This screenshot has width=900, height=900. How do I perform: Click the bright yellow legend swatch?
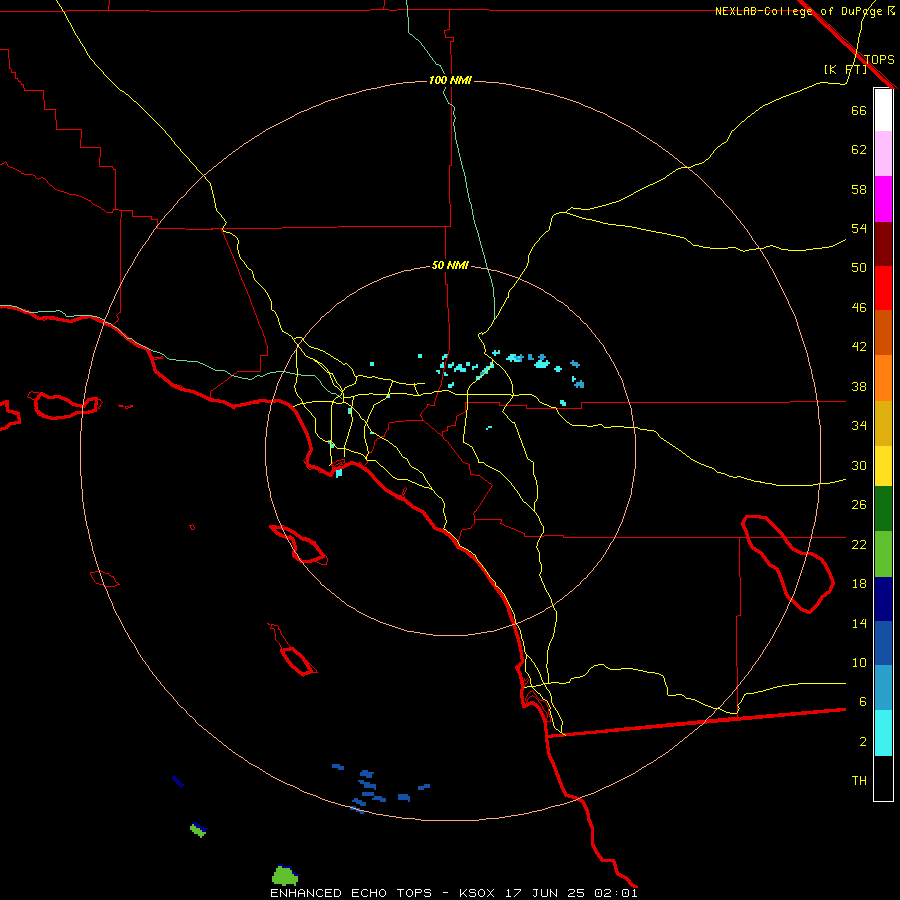click(883, 466)
